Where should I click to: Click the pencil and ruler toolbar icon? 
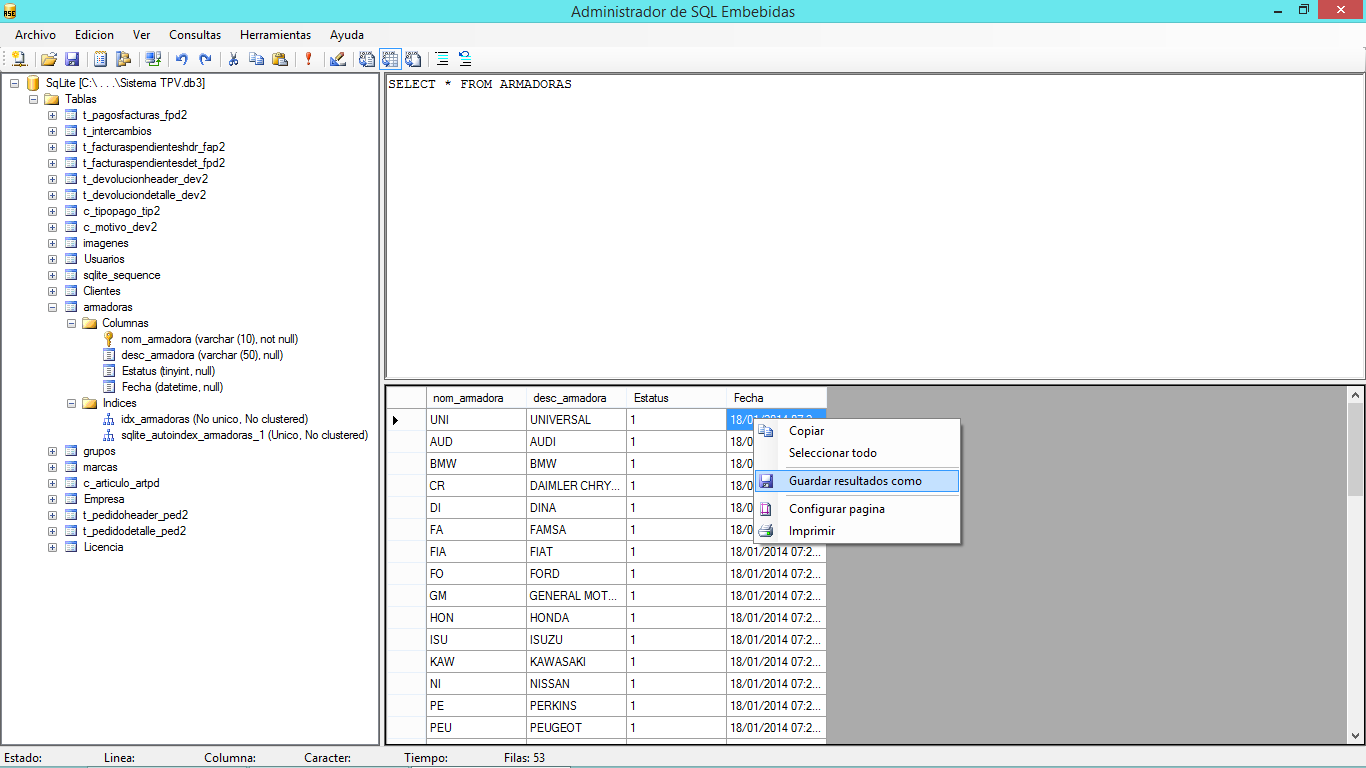pos(338,59)
